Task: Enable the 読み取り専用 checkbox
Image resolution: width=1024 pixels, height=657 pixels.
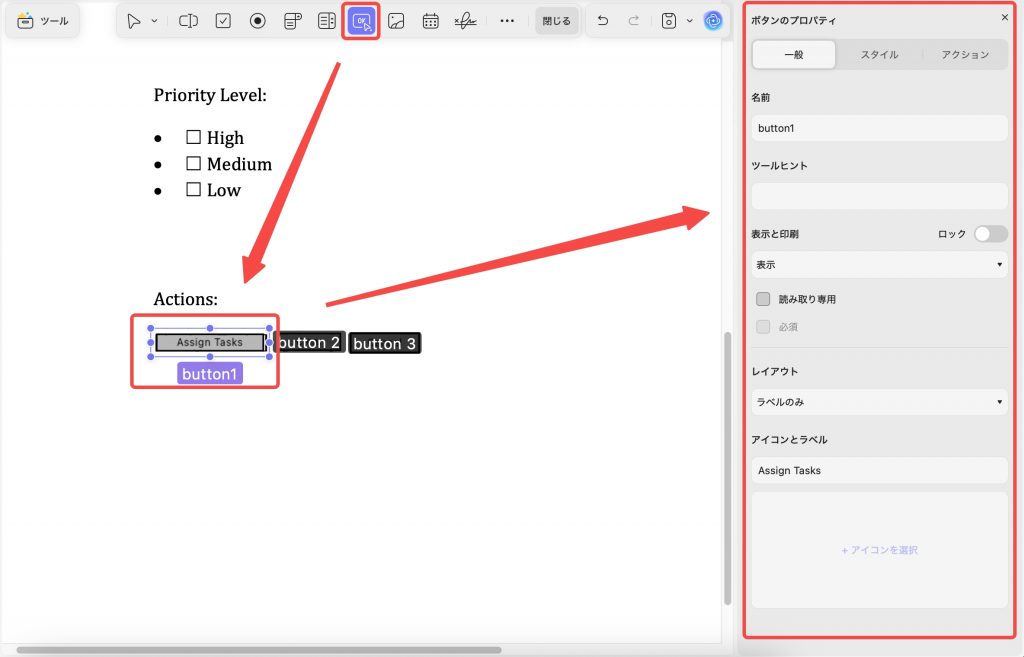Action: point(763,299)
